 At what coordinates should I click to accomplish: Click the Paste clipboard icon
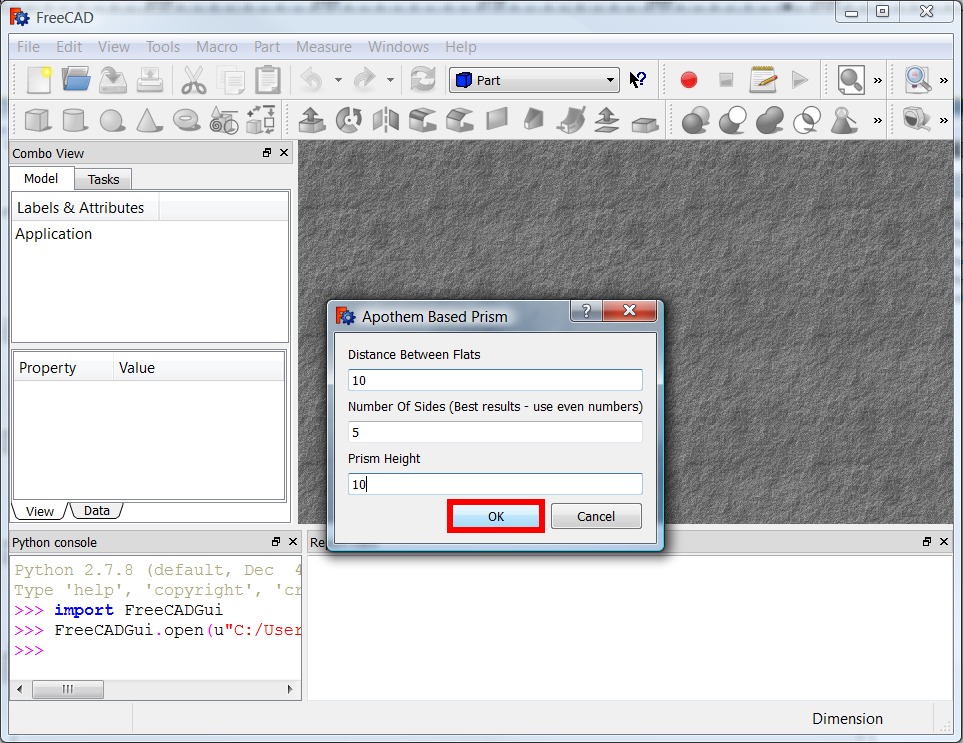pyautogui.click(x=268, y=80)
